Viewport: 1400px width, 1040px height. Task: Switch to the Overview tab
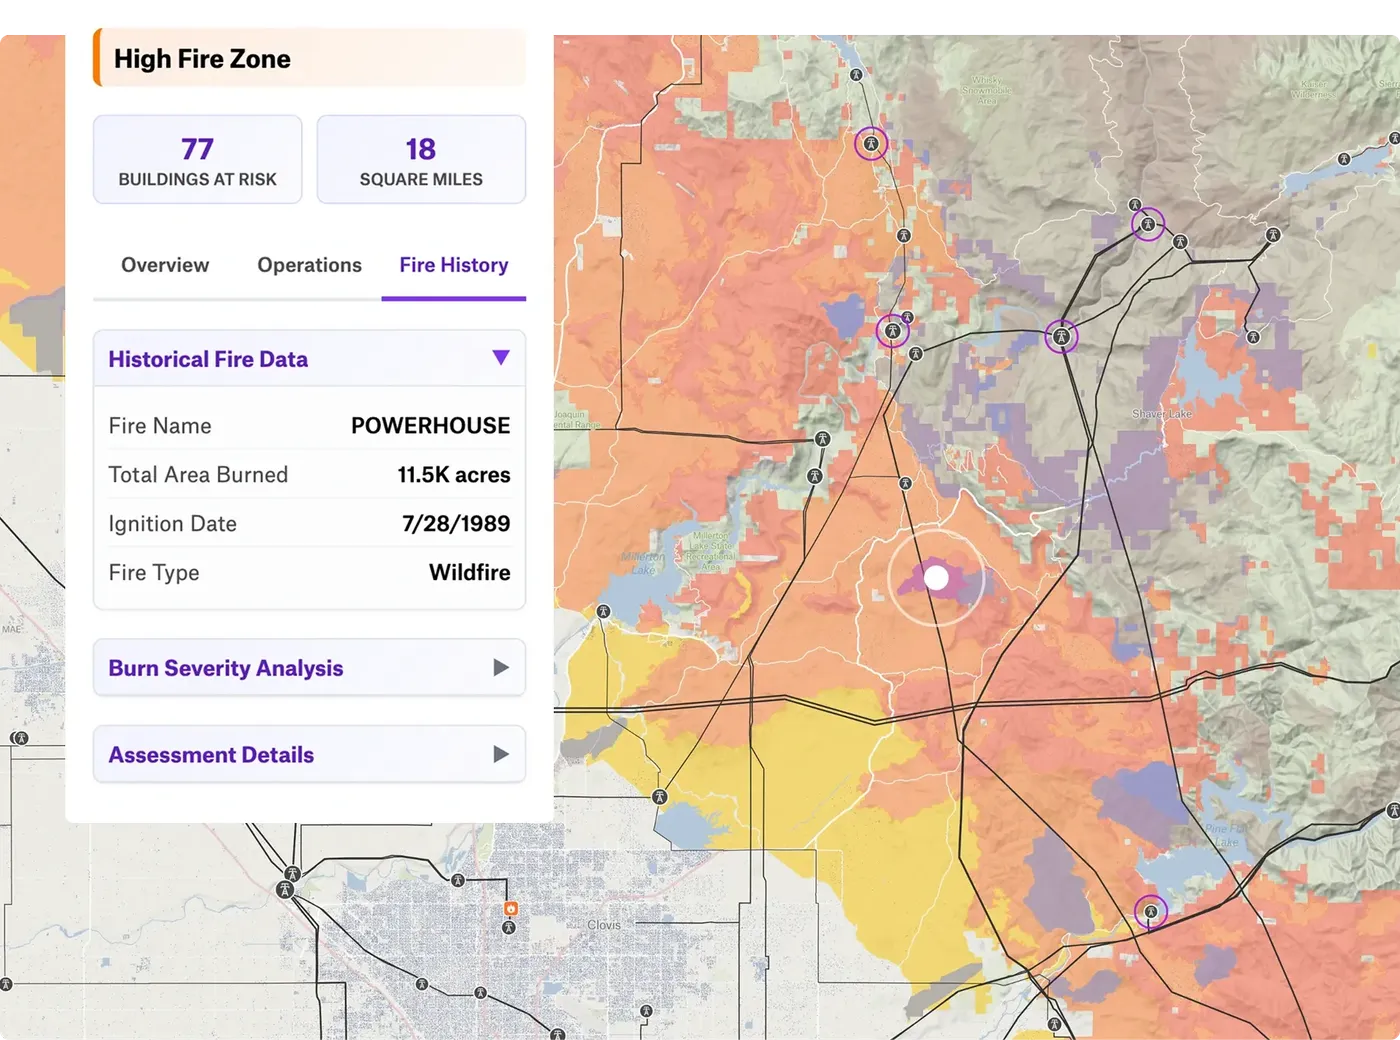[x=165, y=265]
